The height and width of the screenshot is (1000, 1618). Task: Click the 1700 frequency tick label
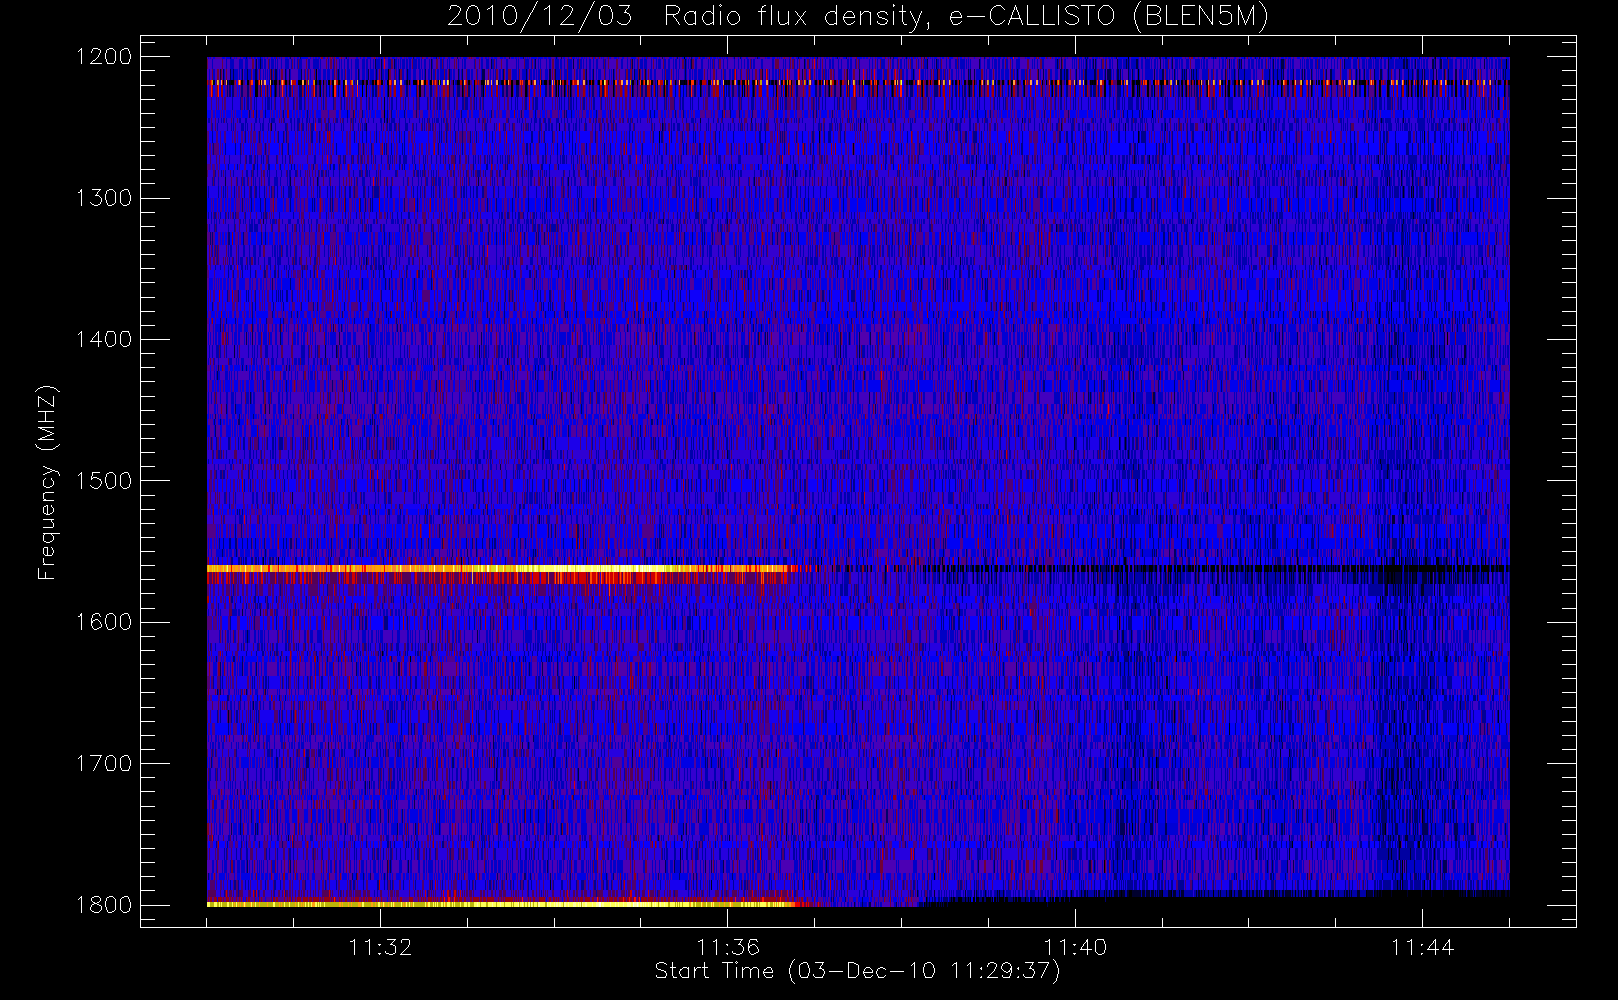tap(104, 764)
